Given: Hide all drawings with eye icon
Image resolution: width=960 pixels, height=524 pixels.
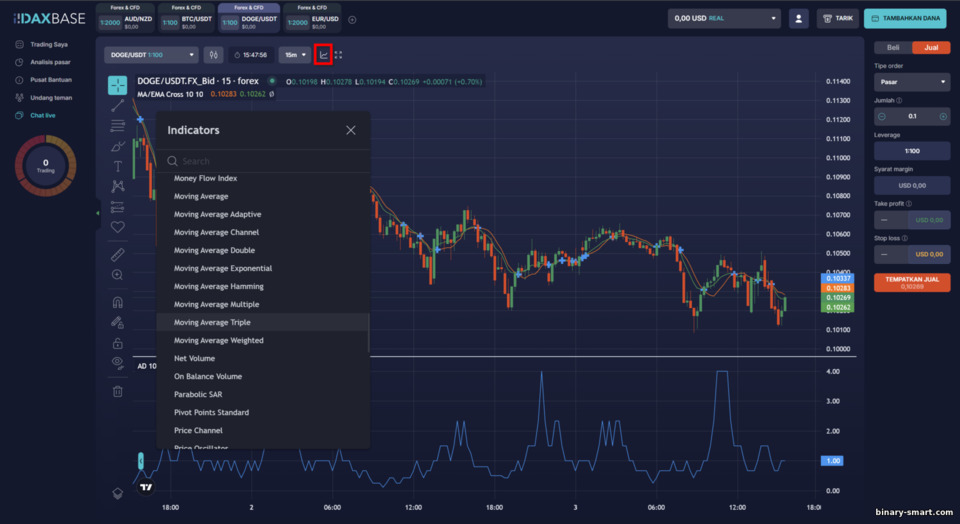Looking at the screenshot, I should (x=118, y=363).
